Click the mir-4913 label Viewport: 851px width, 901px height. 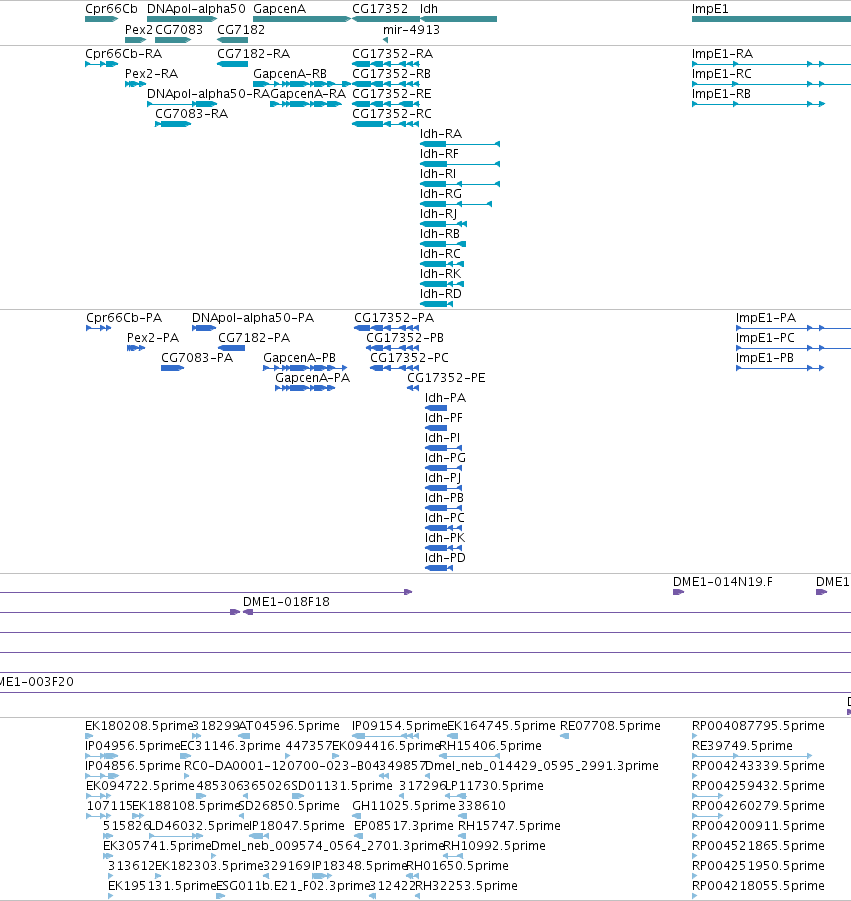coord(411,30)
